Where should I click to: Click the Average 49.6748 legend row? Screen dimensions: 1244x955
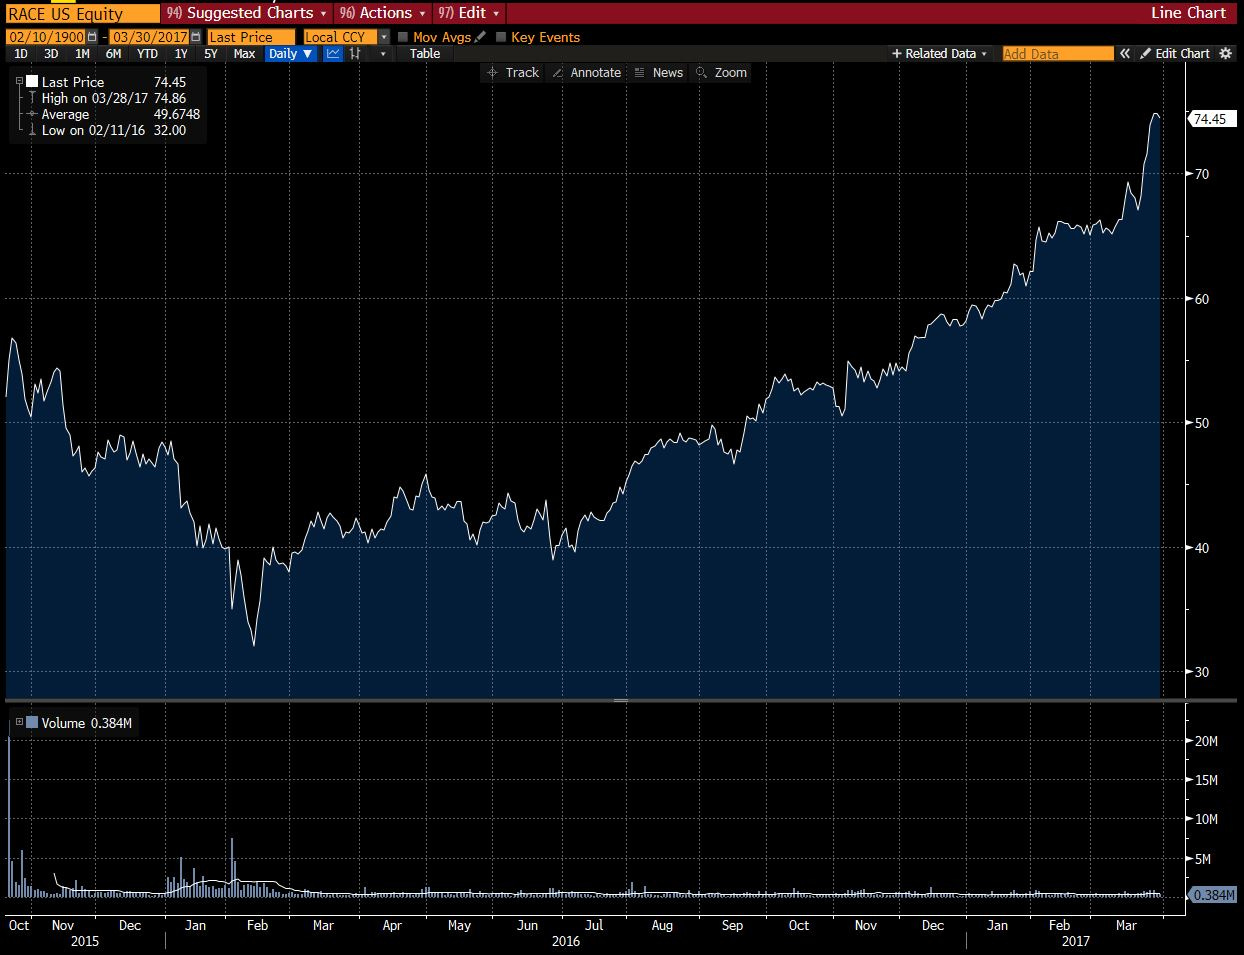click(113, 114)
